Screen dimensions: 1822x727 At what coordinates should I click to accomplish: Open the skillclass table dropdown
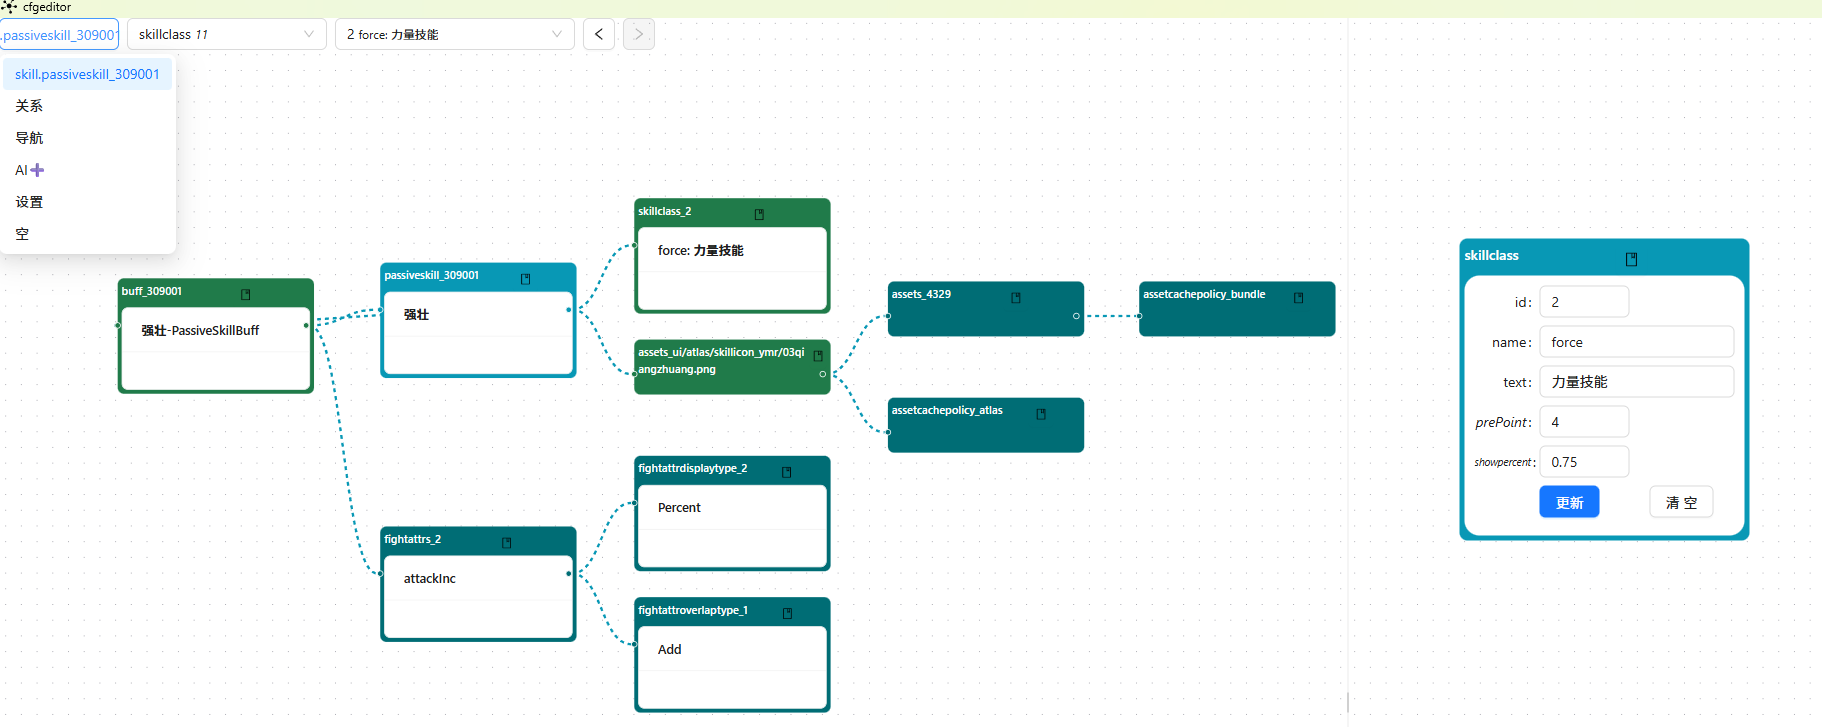(x=226, y=34)
